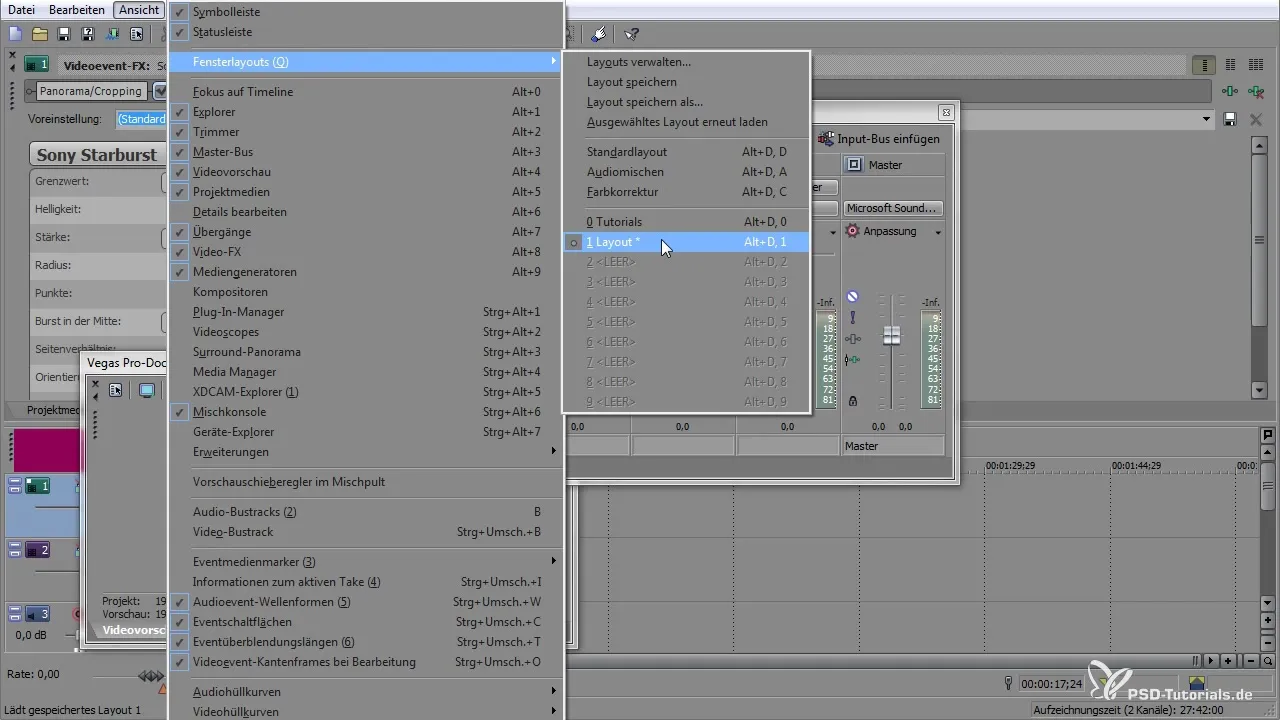Viewport: 1280px width, 720px height.
Task: Load the Standardlayout
Action: click(686, 152)
